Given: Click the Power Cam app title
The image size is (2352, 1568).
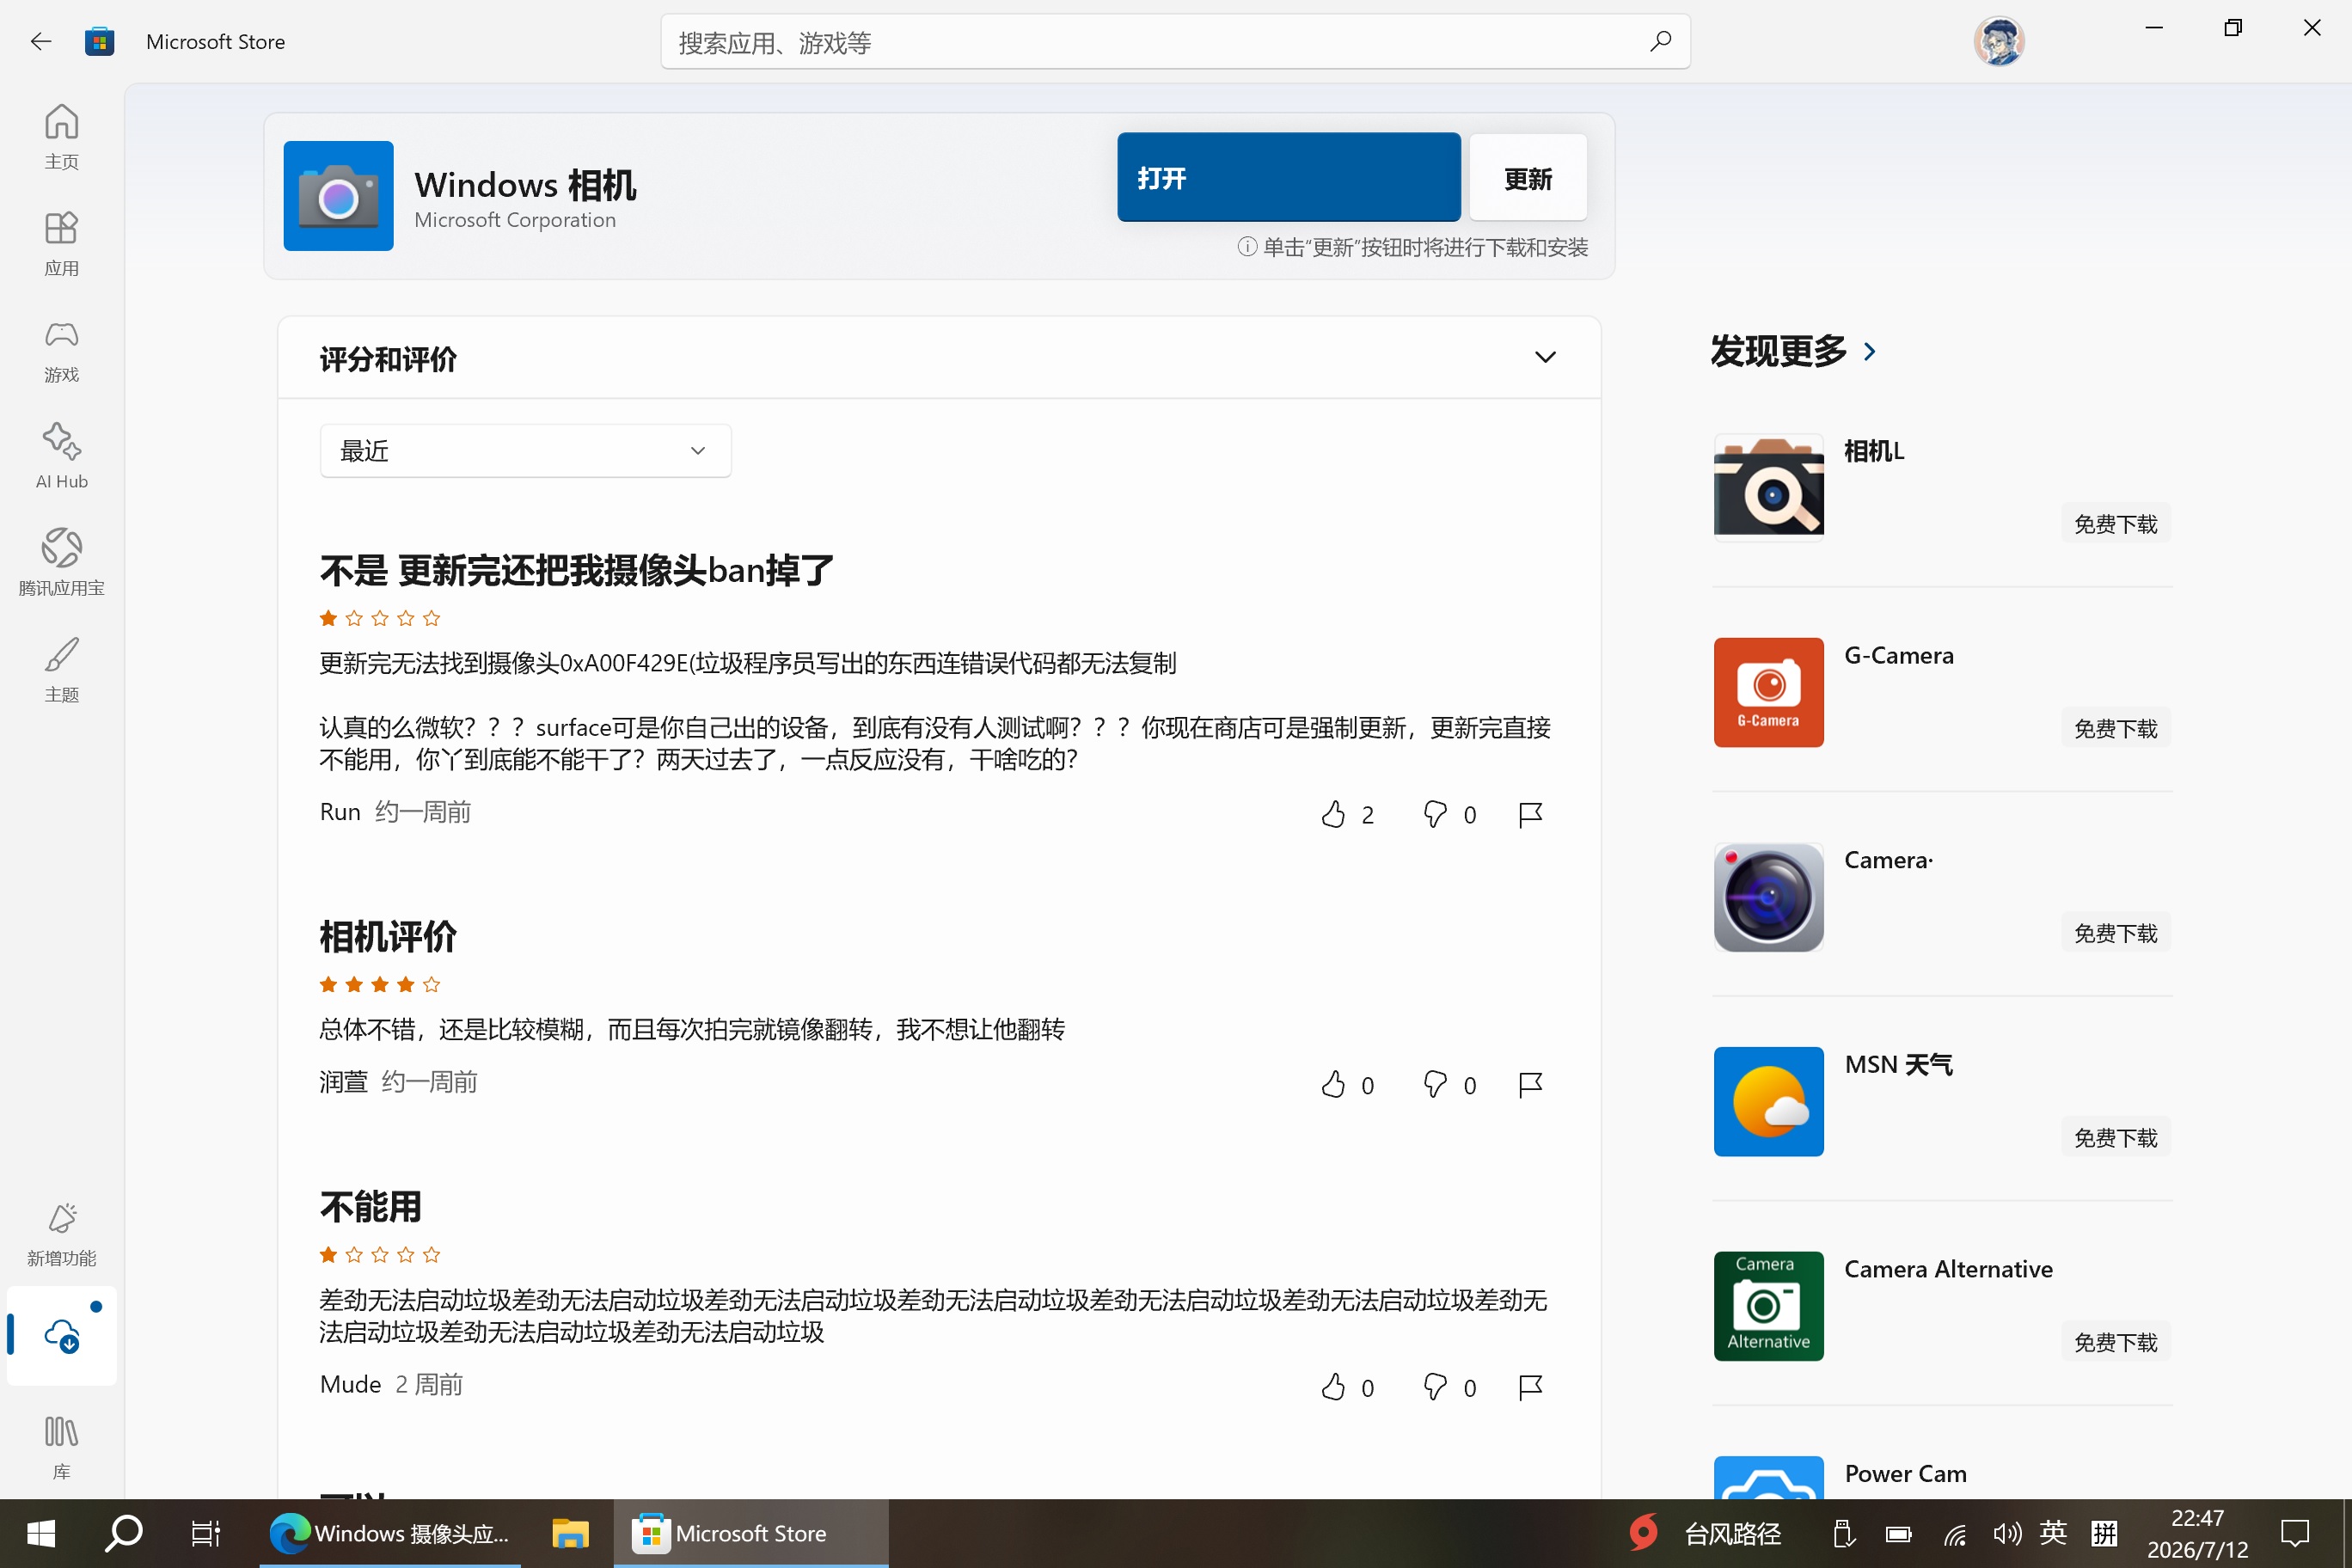Looking at the screenshot, I should (x=1905, y=1473).
